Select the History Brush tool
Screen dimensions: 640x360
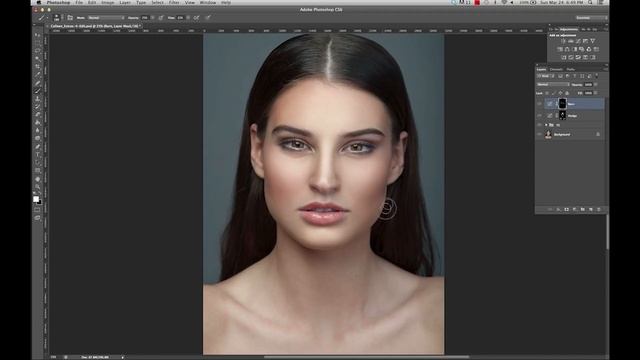[38, 107]
